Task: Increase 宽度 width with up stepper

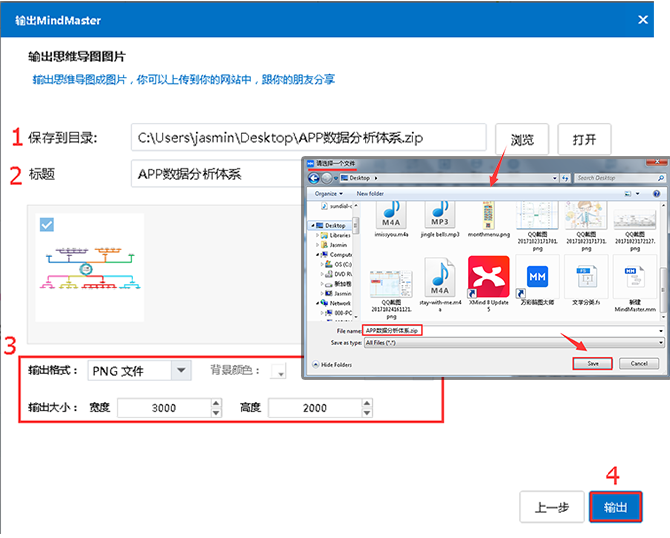Action: (216, 403)
